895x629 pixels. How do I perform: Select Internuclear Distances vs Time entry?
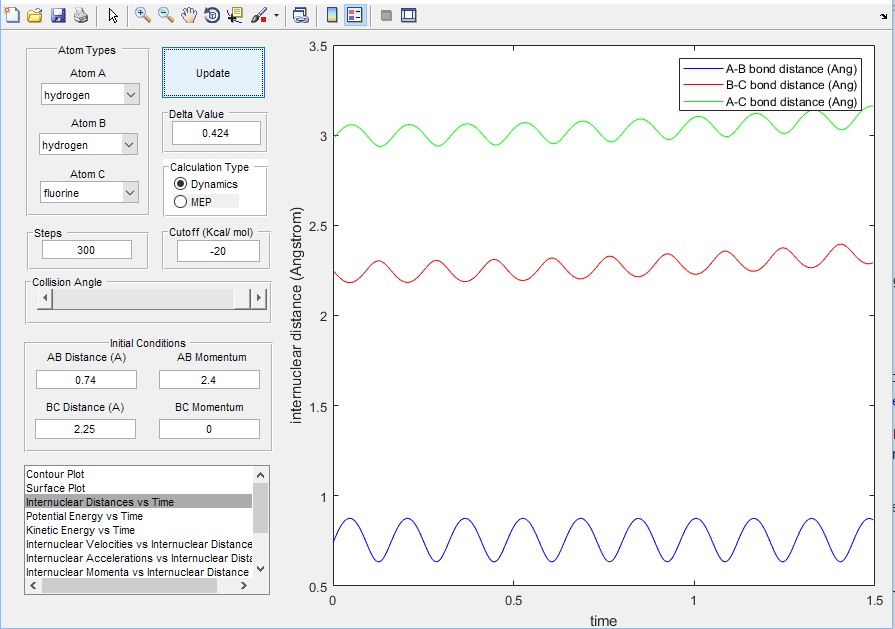[139, 502]
